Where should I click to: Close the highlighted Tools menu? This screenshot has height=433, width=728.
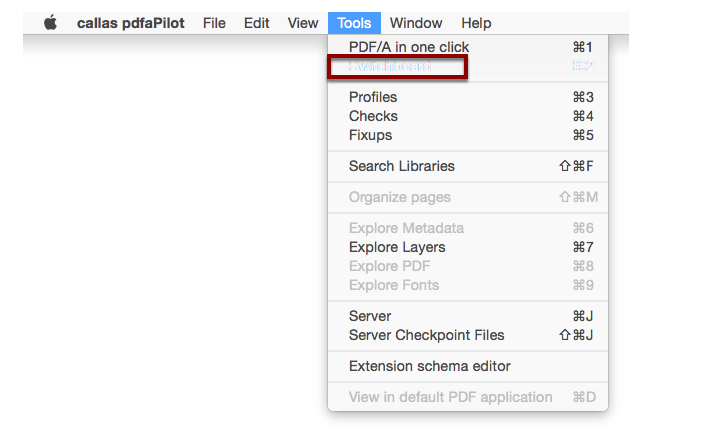click(x=354, y=23)
